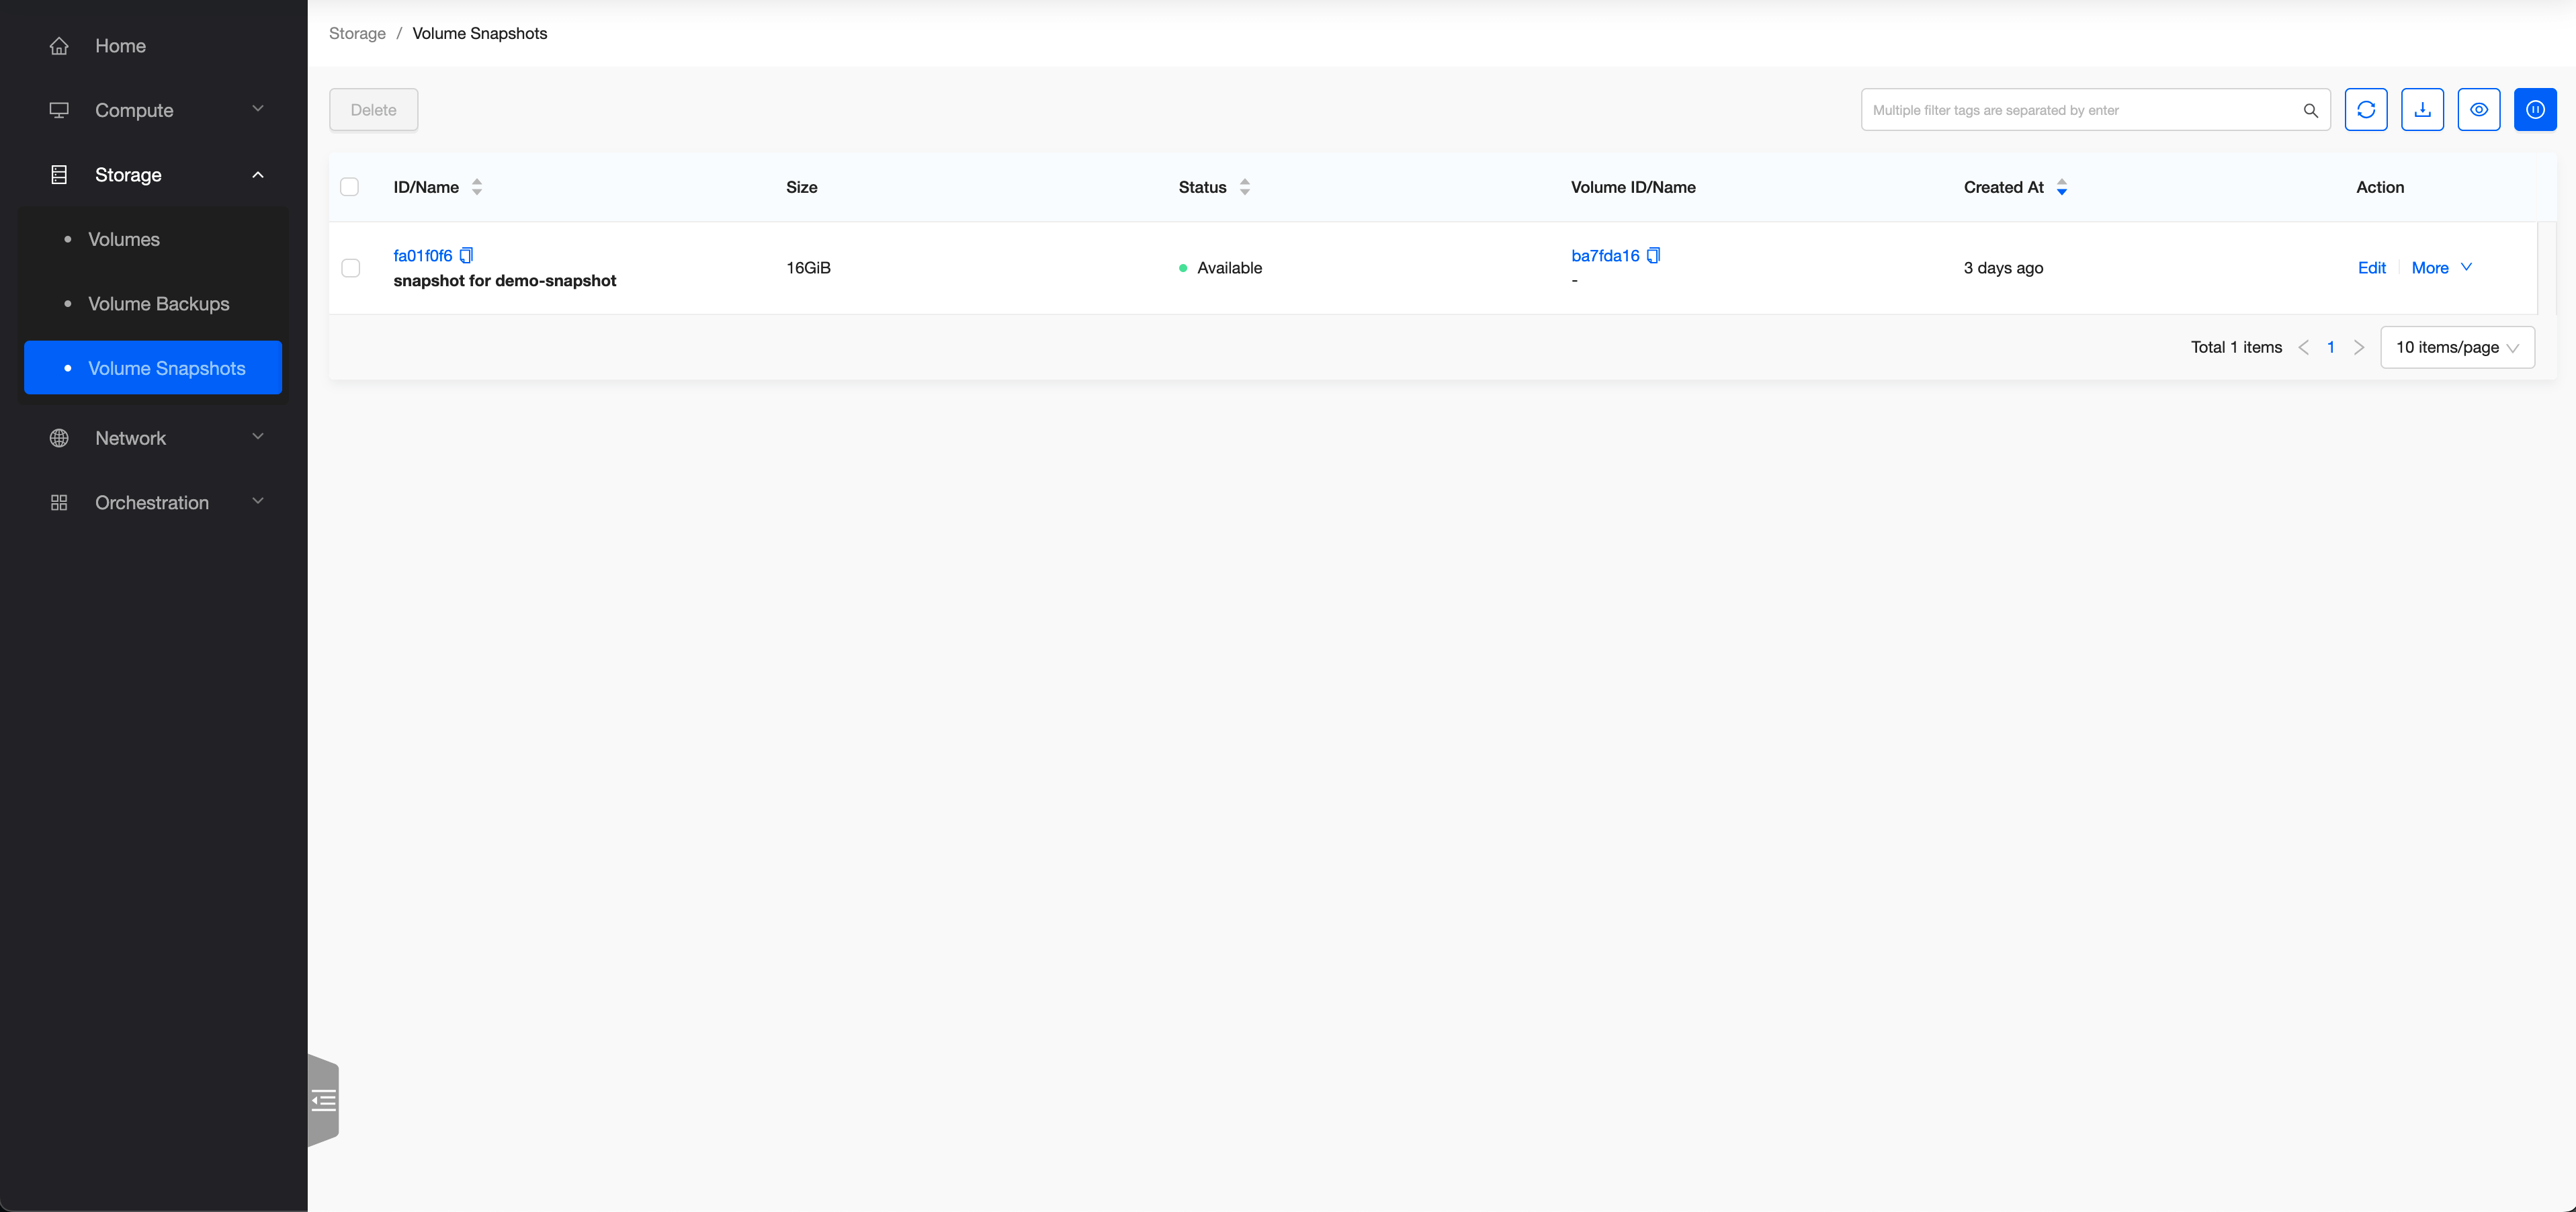This screenshot has width=2576, height=1212.
Task: Click the Edit link for the snapshot
Action: [x=2371, y=267]
